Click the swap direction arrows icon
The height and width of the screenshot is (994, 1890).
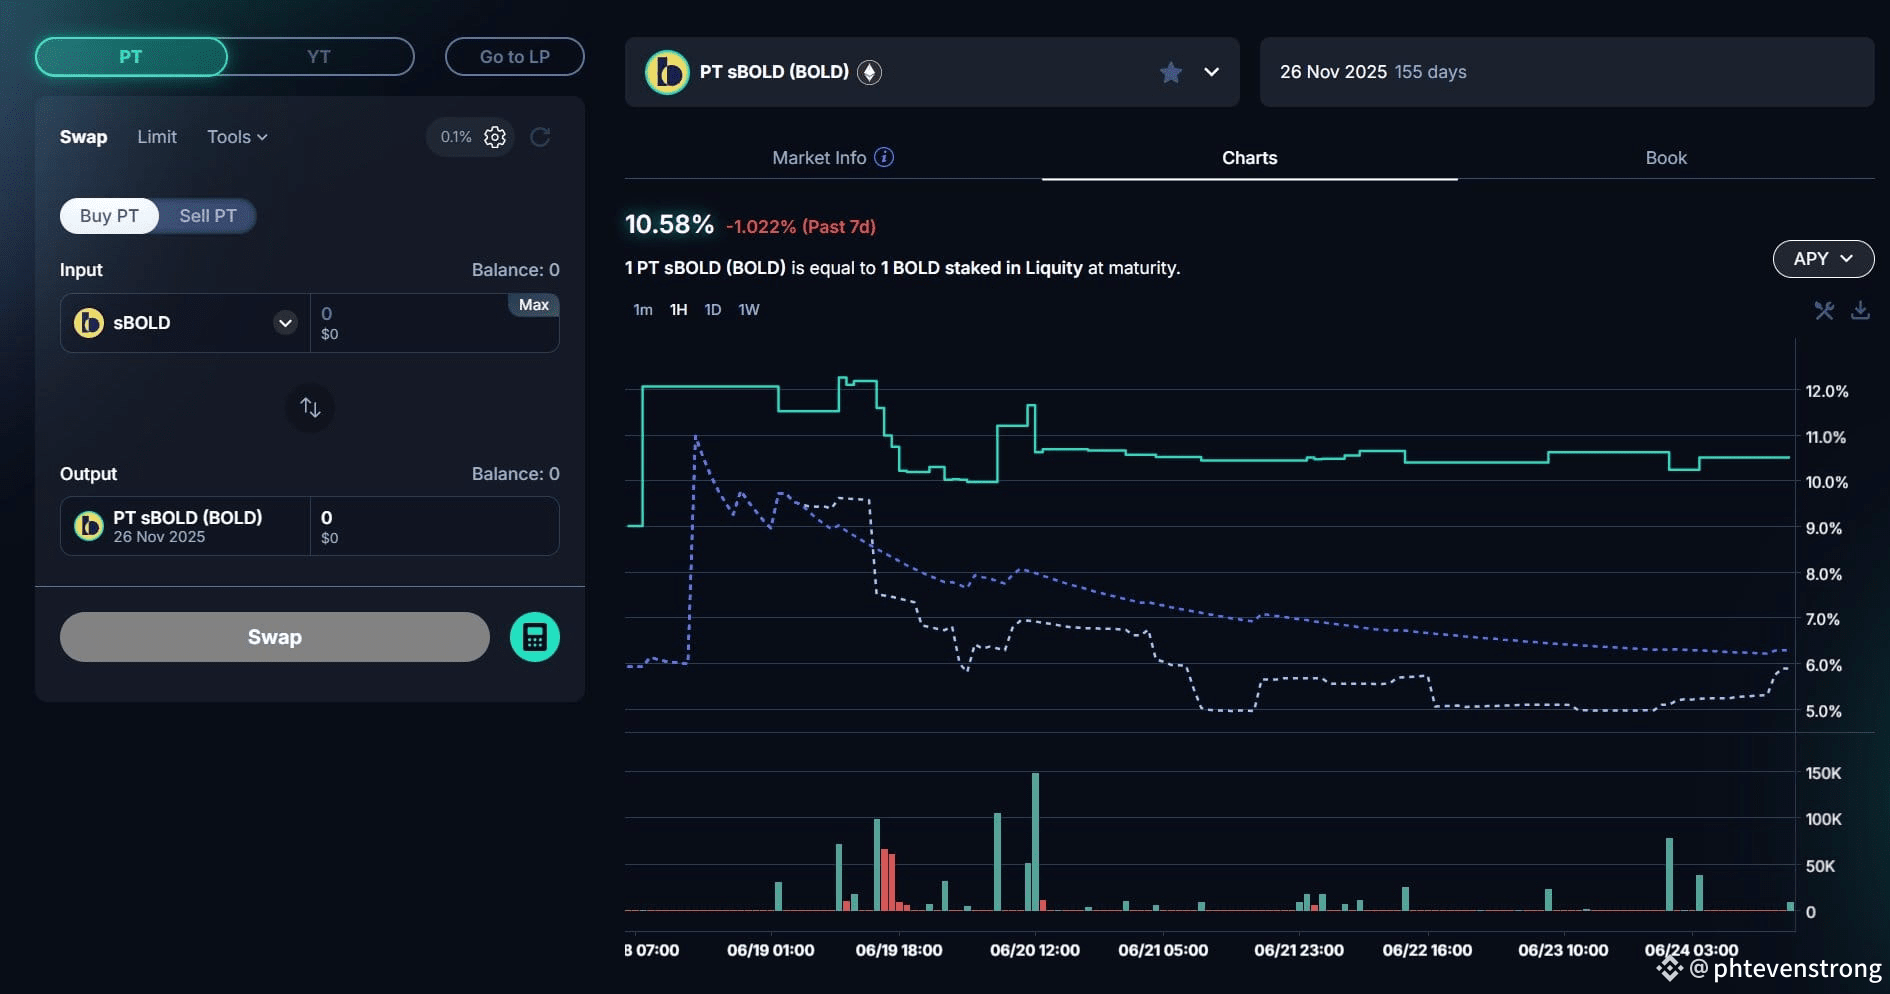coord(310,407)
